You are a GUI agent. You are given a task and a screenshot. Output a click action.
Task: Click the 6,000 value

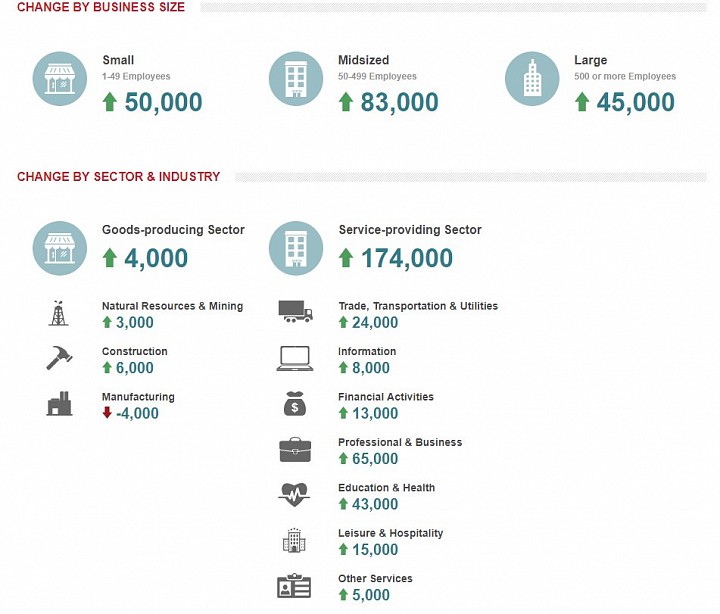[135, 368]
